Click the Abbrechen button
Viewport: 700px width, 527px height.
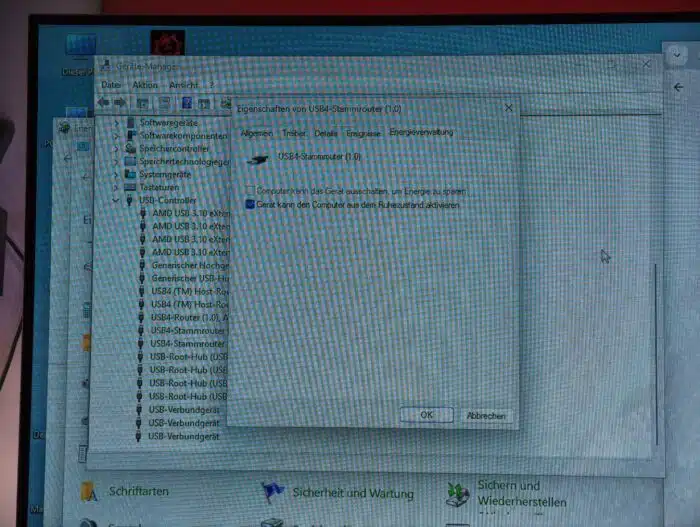[x=486, y=416]
